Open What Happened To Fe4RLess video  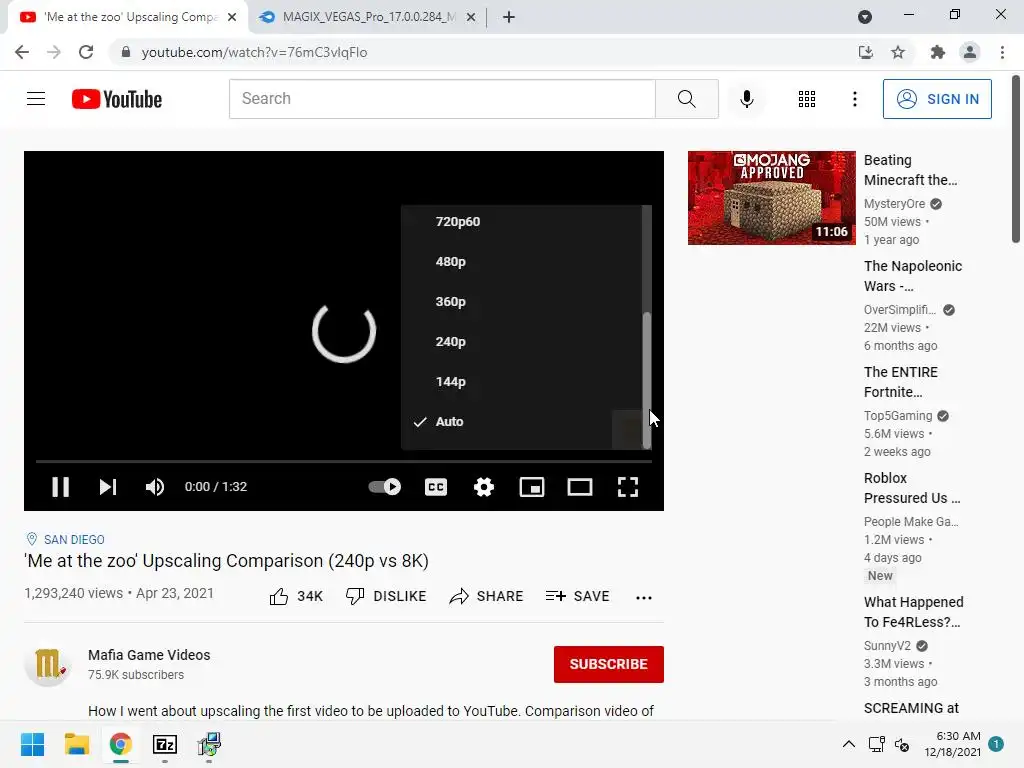914,612
